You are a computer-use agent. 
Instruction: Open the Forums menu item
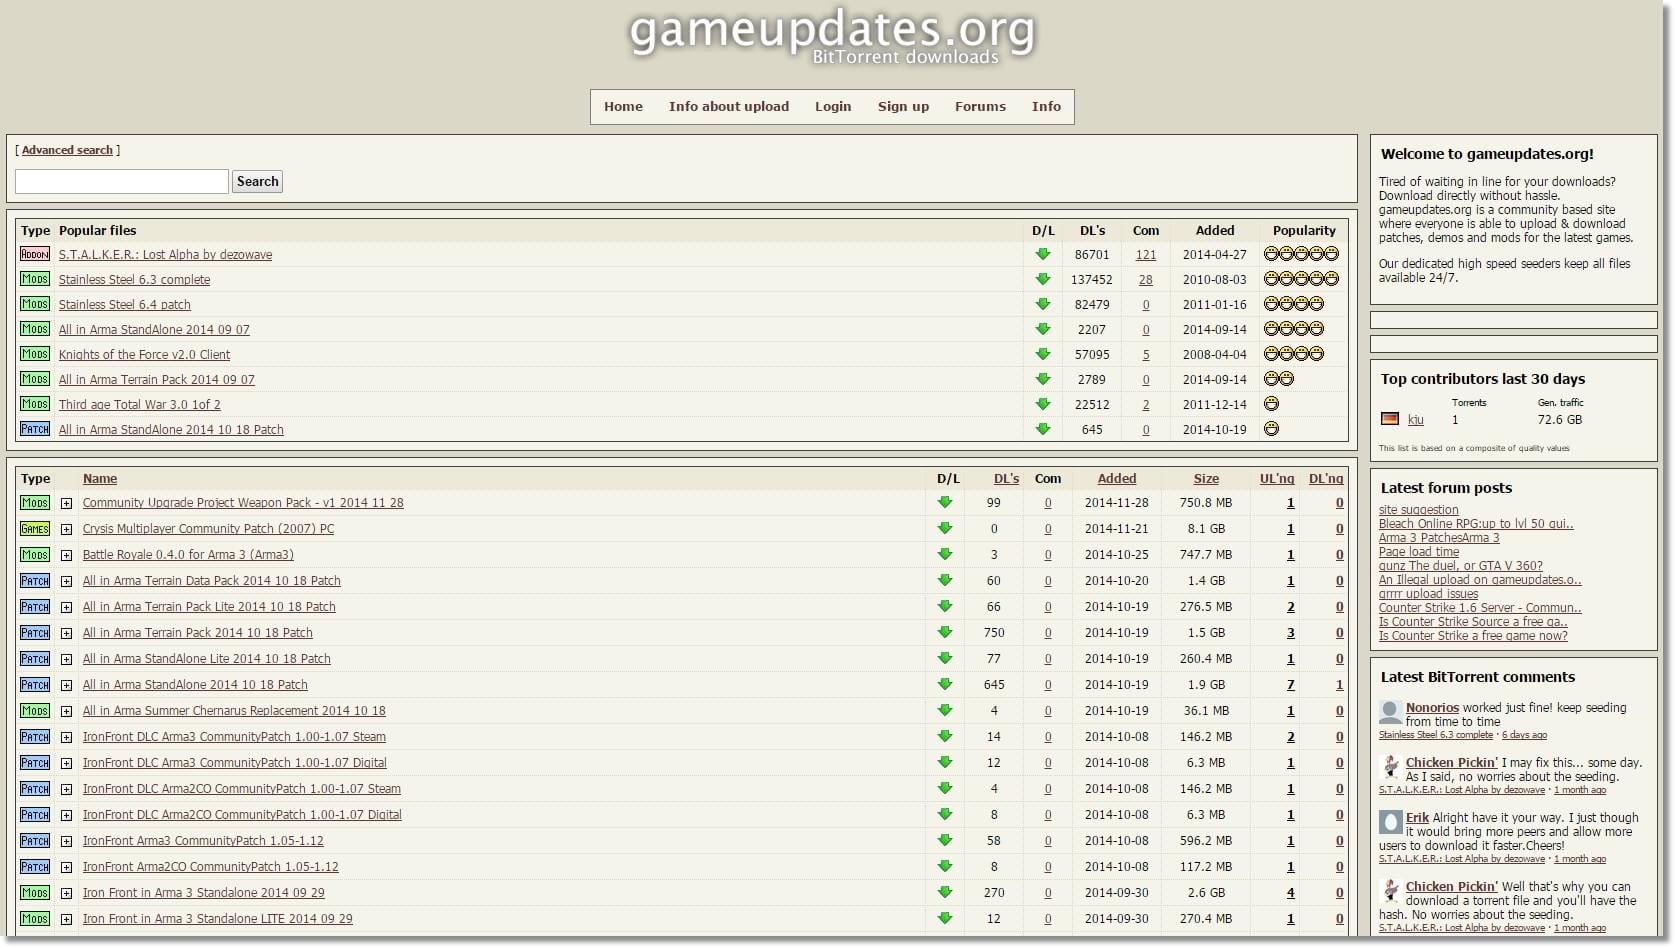click(x=980, y=106)
